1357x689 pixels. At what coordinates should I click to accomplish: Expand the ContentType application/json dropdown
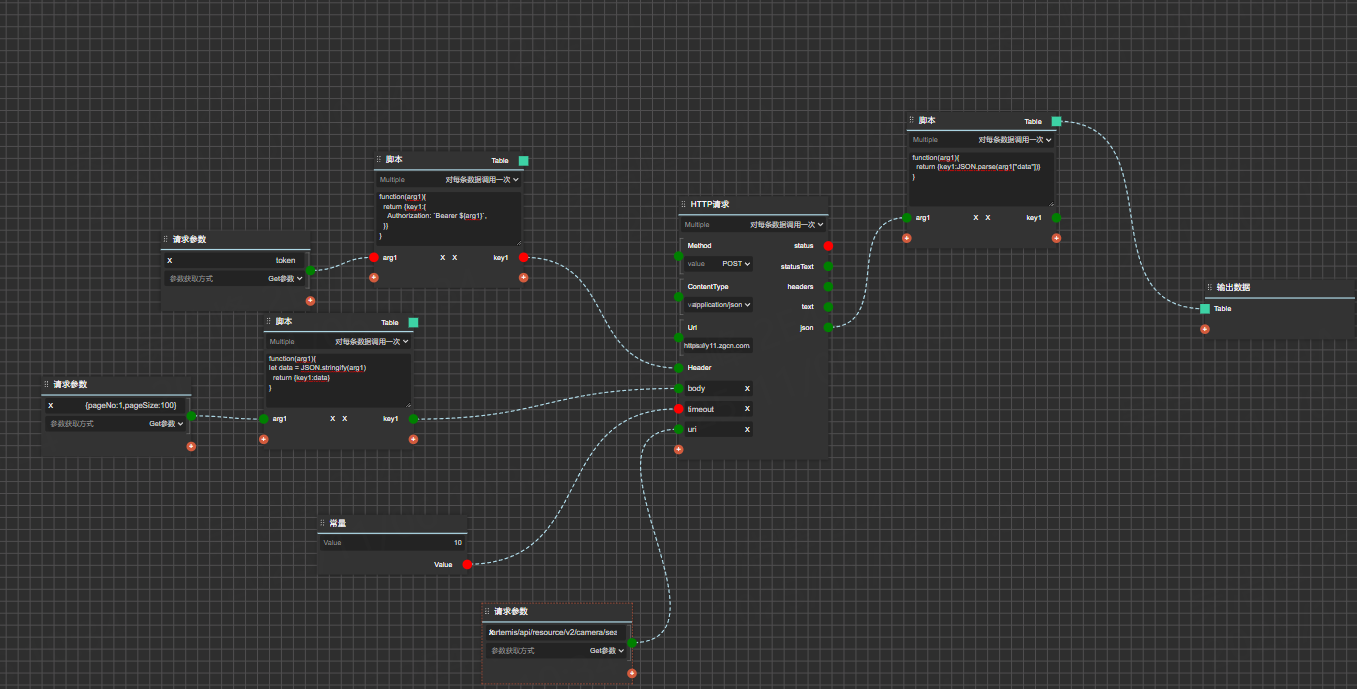720,305
